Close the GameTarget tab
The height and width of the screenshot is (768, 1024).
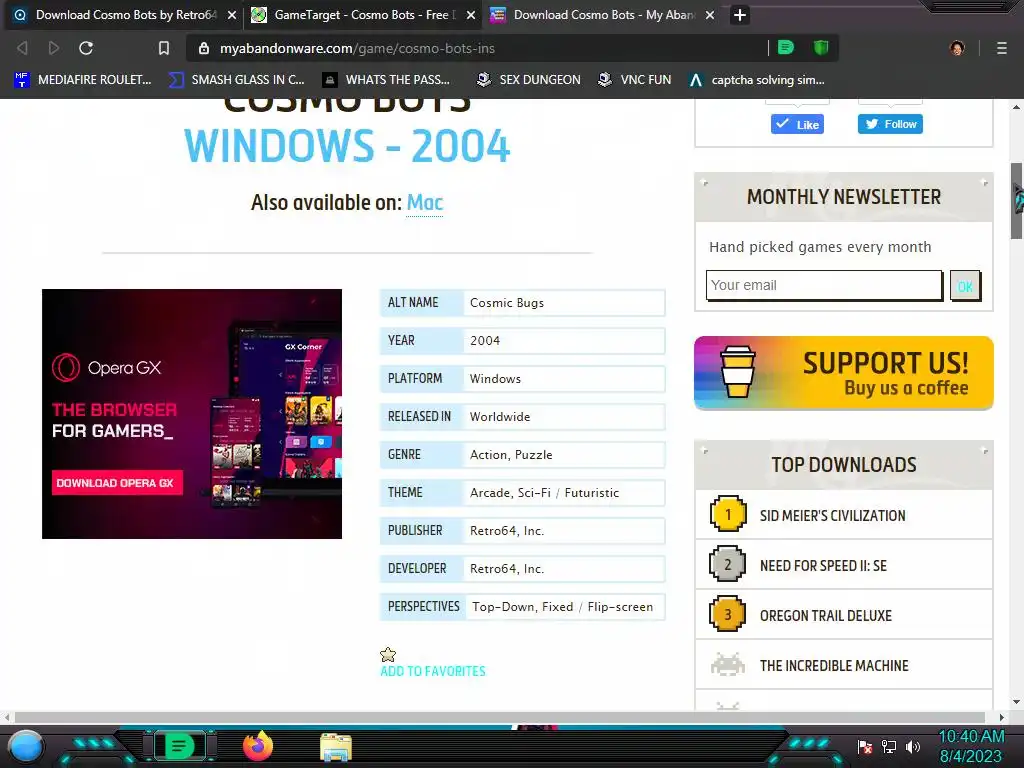471,15
